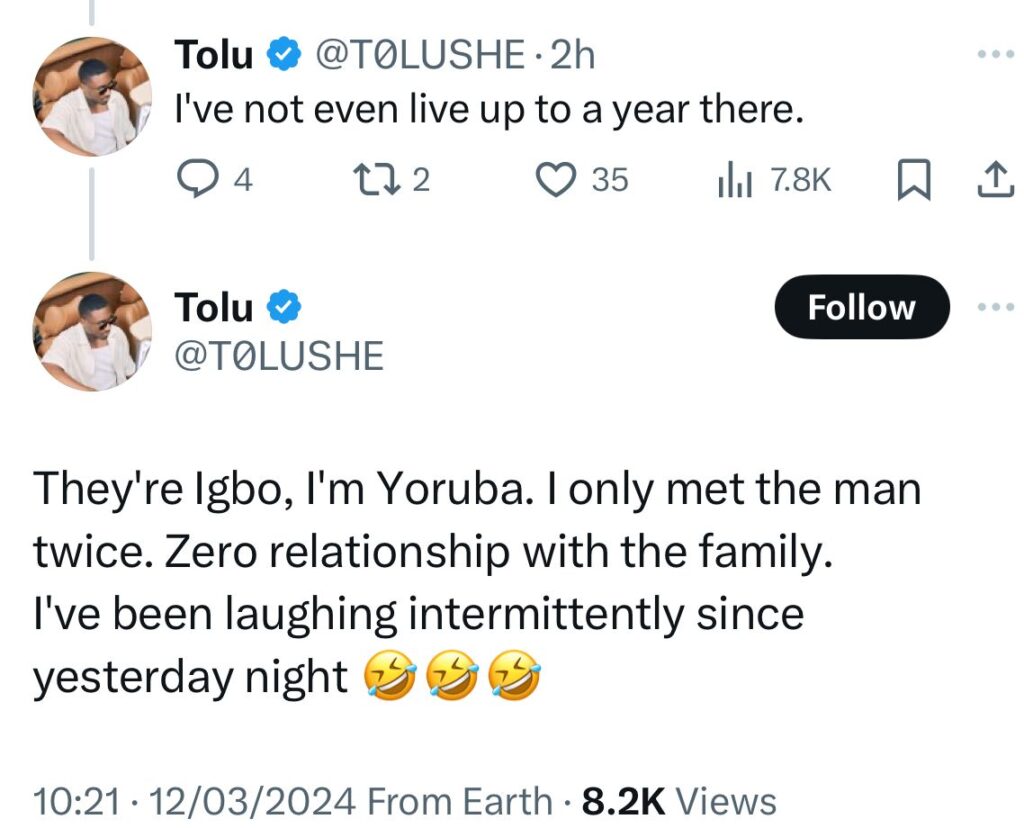Tap the share upload icon
Image resolution: width=1024 pixels, height=828 pixels.
993,180
